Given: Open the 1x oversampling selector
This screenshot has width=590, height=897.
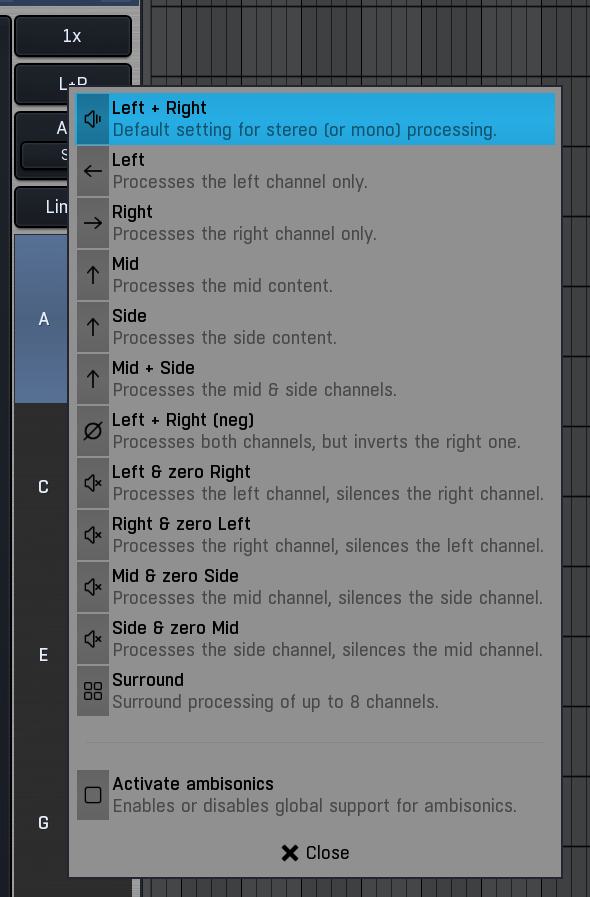Looking at the screenshot, I should tap(73, 36).
